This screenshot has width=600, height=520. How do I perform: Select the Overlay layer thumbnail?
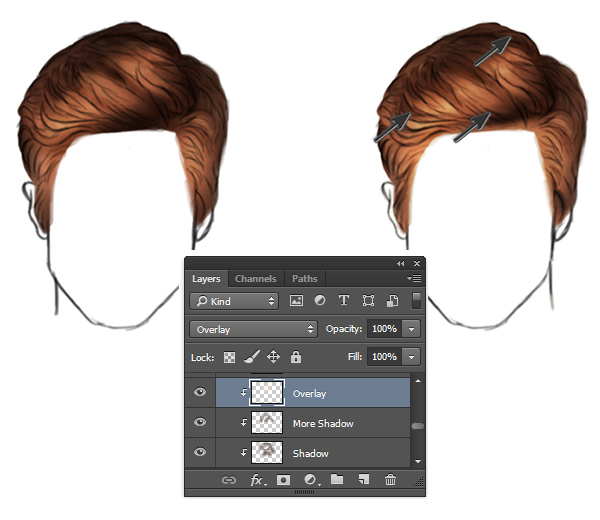267,392
